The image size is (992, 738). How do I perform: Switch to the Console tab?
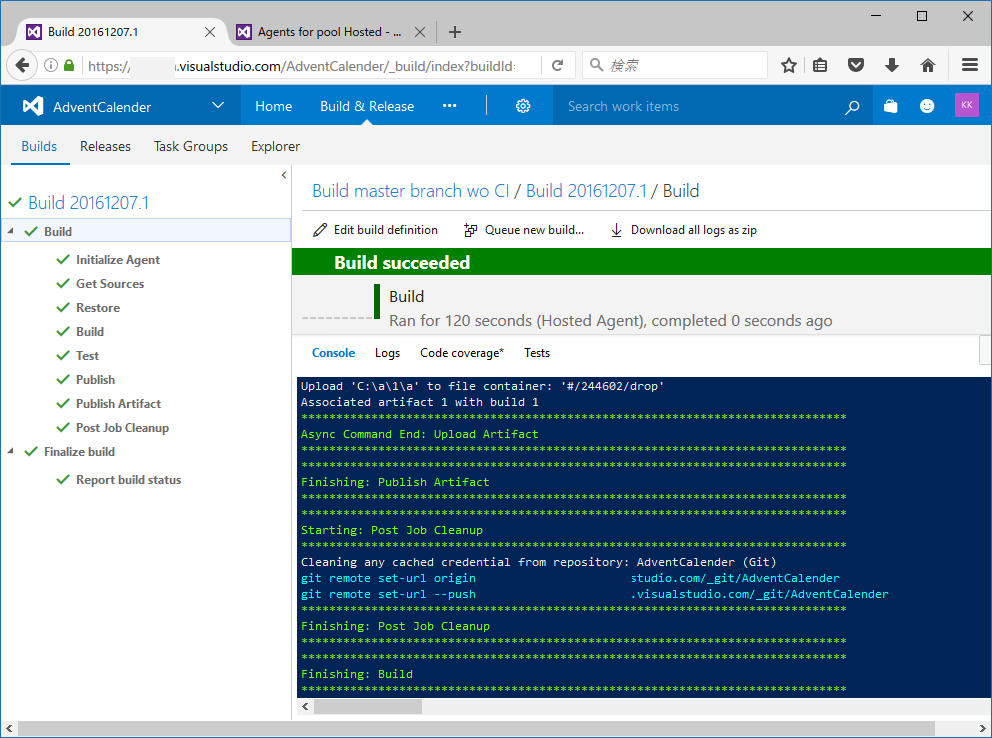[x=333, y=353]
